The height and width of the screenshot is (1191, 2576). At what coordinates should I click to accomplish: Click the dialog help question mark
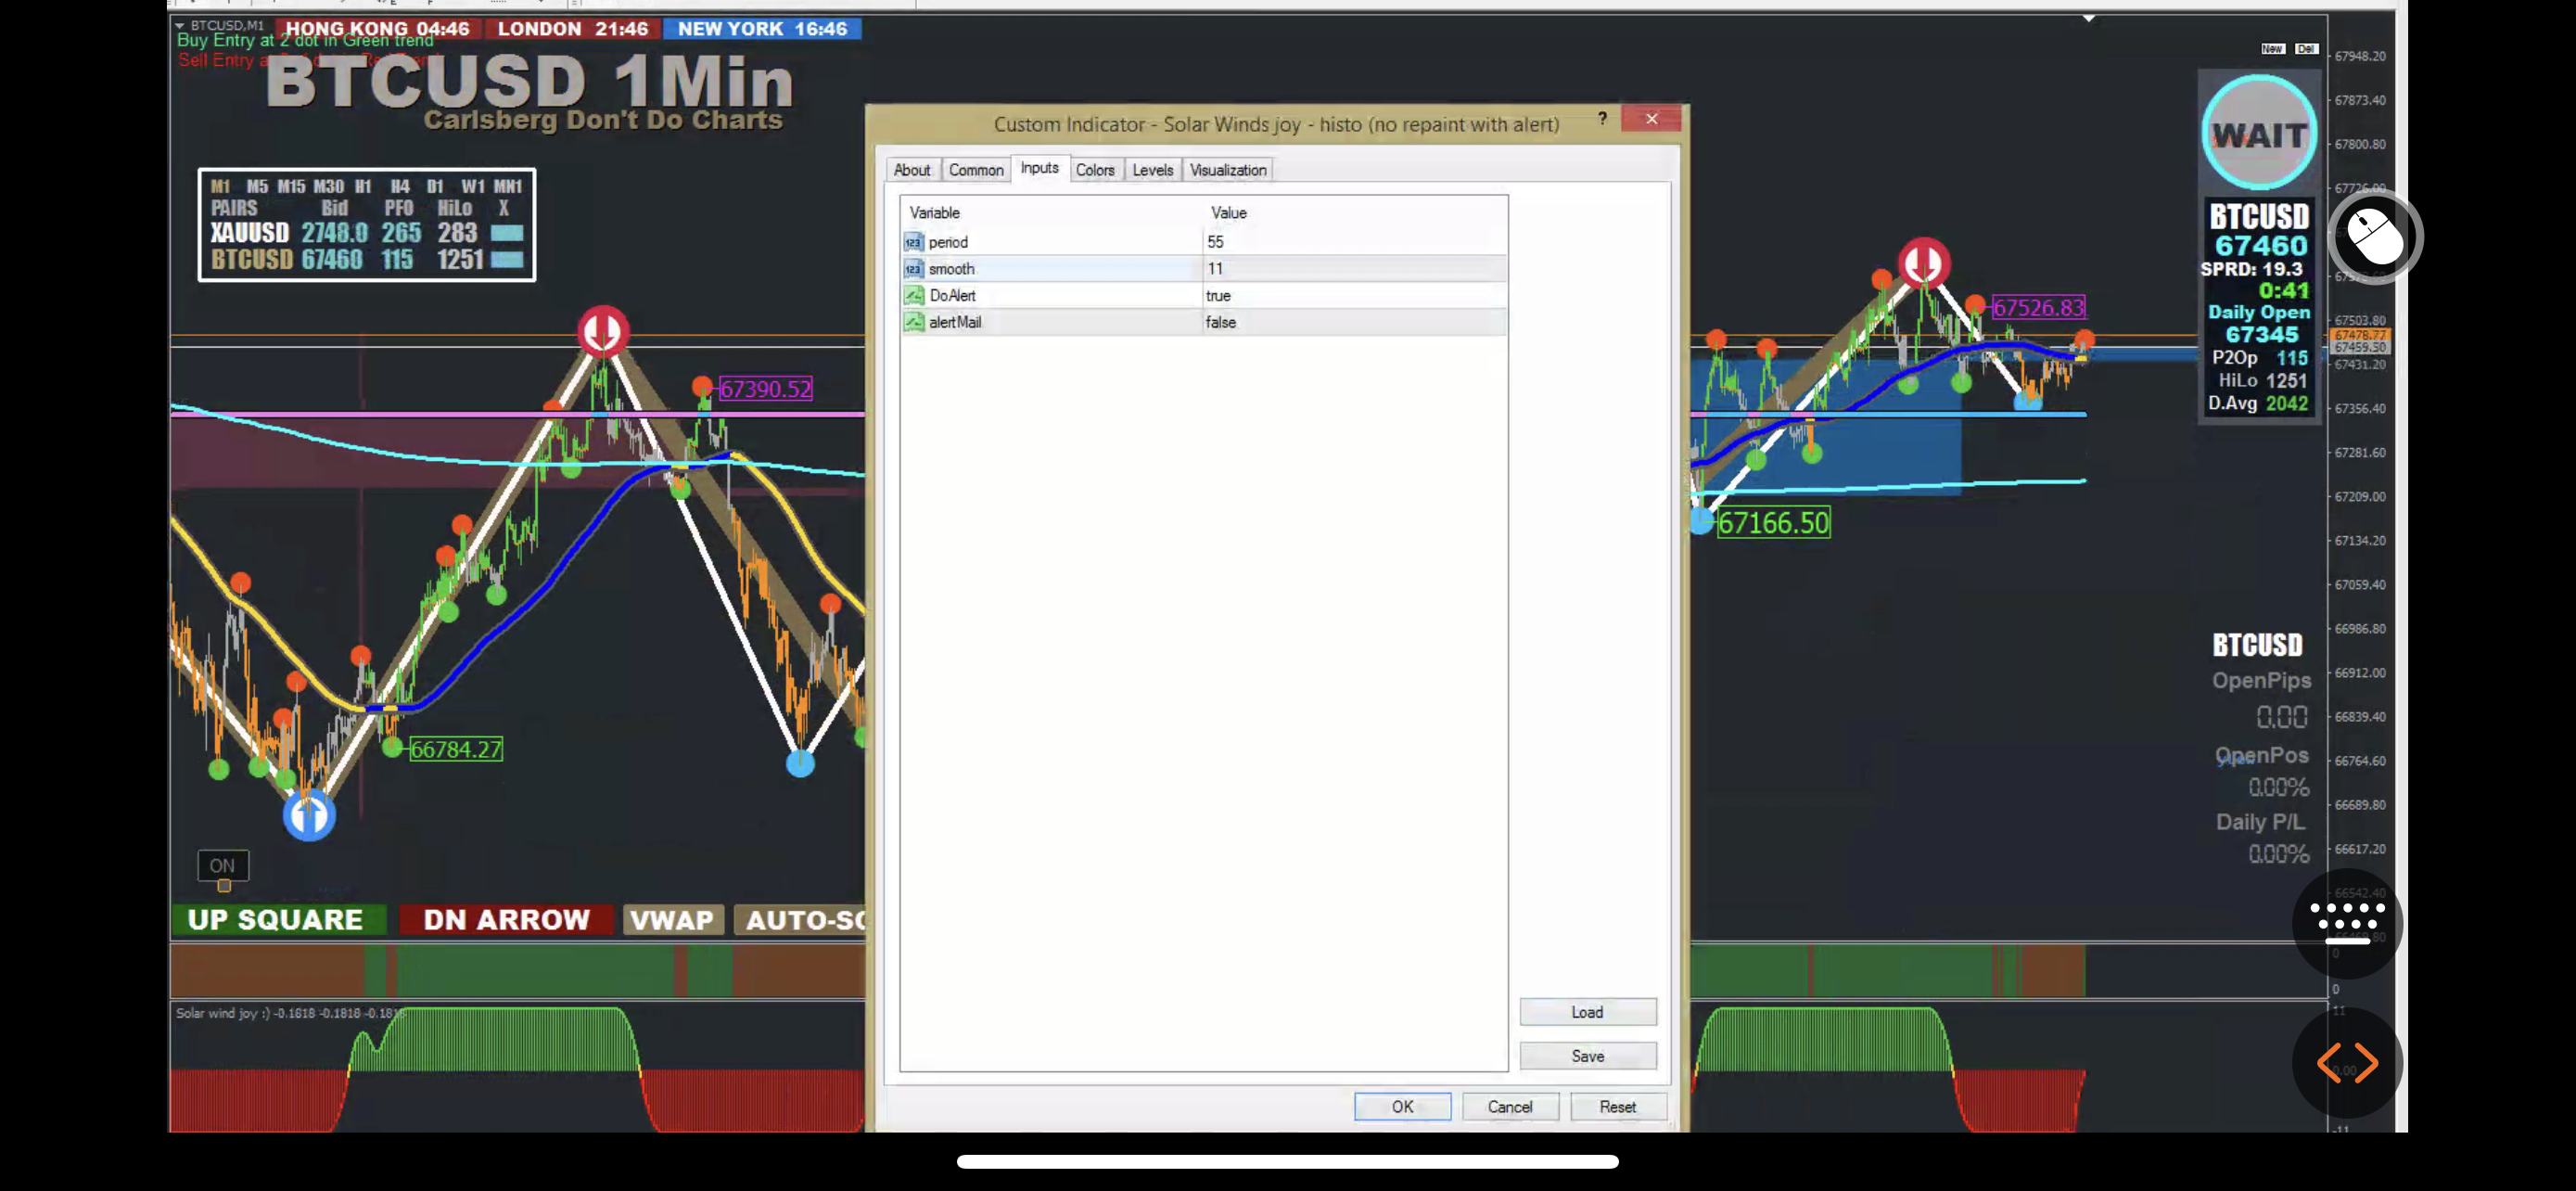[1602, 118]
